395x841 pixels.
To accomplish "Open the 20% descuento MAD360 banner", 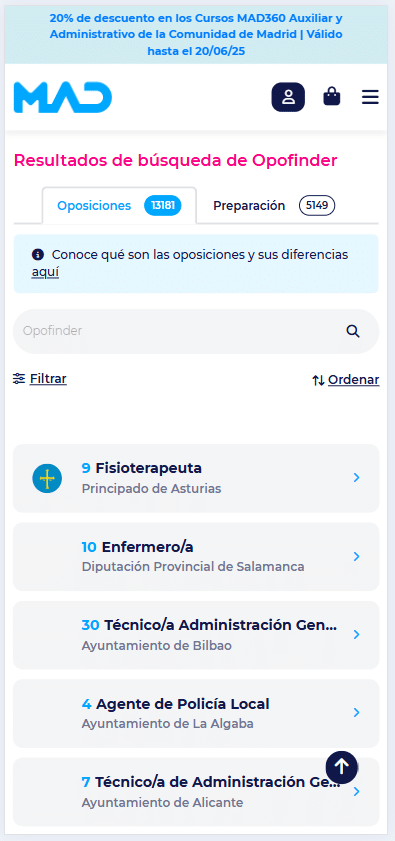I will tap(196, 35).
